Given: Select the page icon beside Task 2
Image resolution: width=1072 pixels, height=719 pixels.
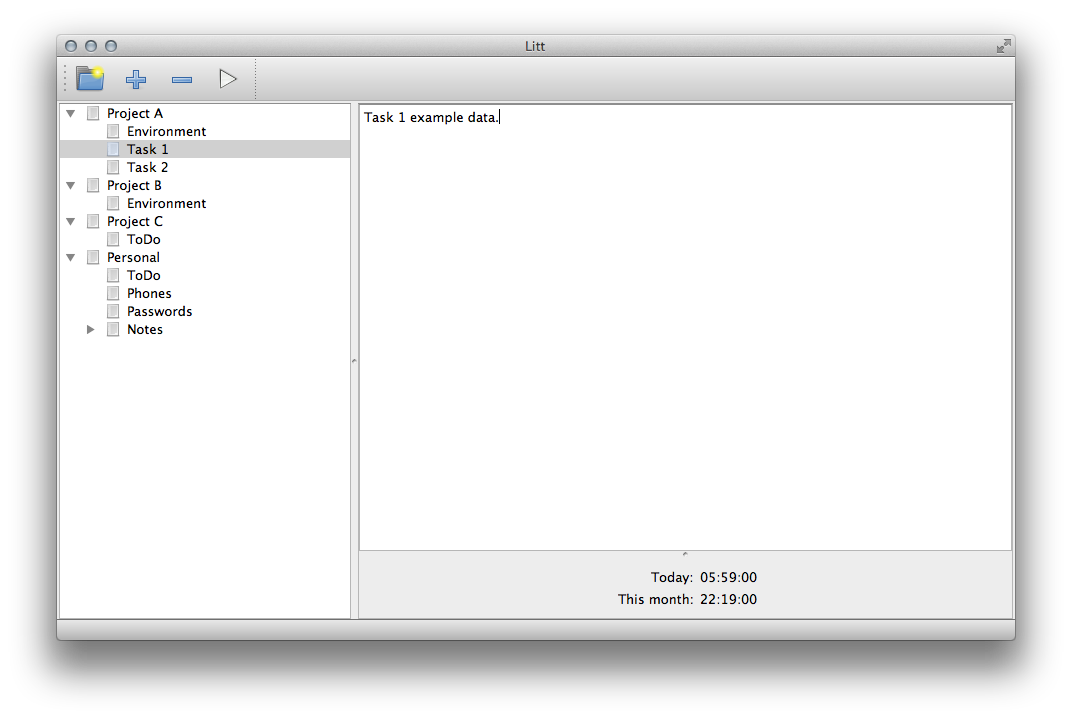Looking at the screenshot, I should [x=113, y=167].
